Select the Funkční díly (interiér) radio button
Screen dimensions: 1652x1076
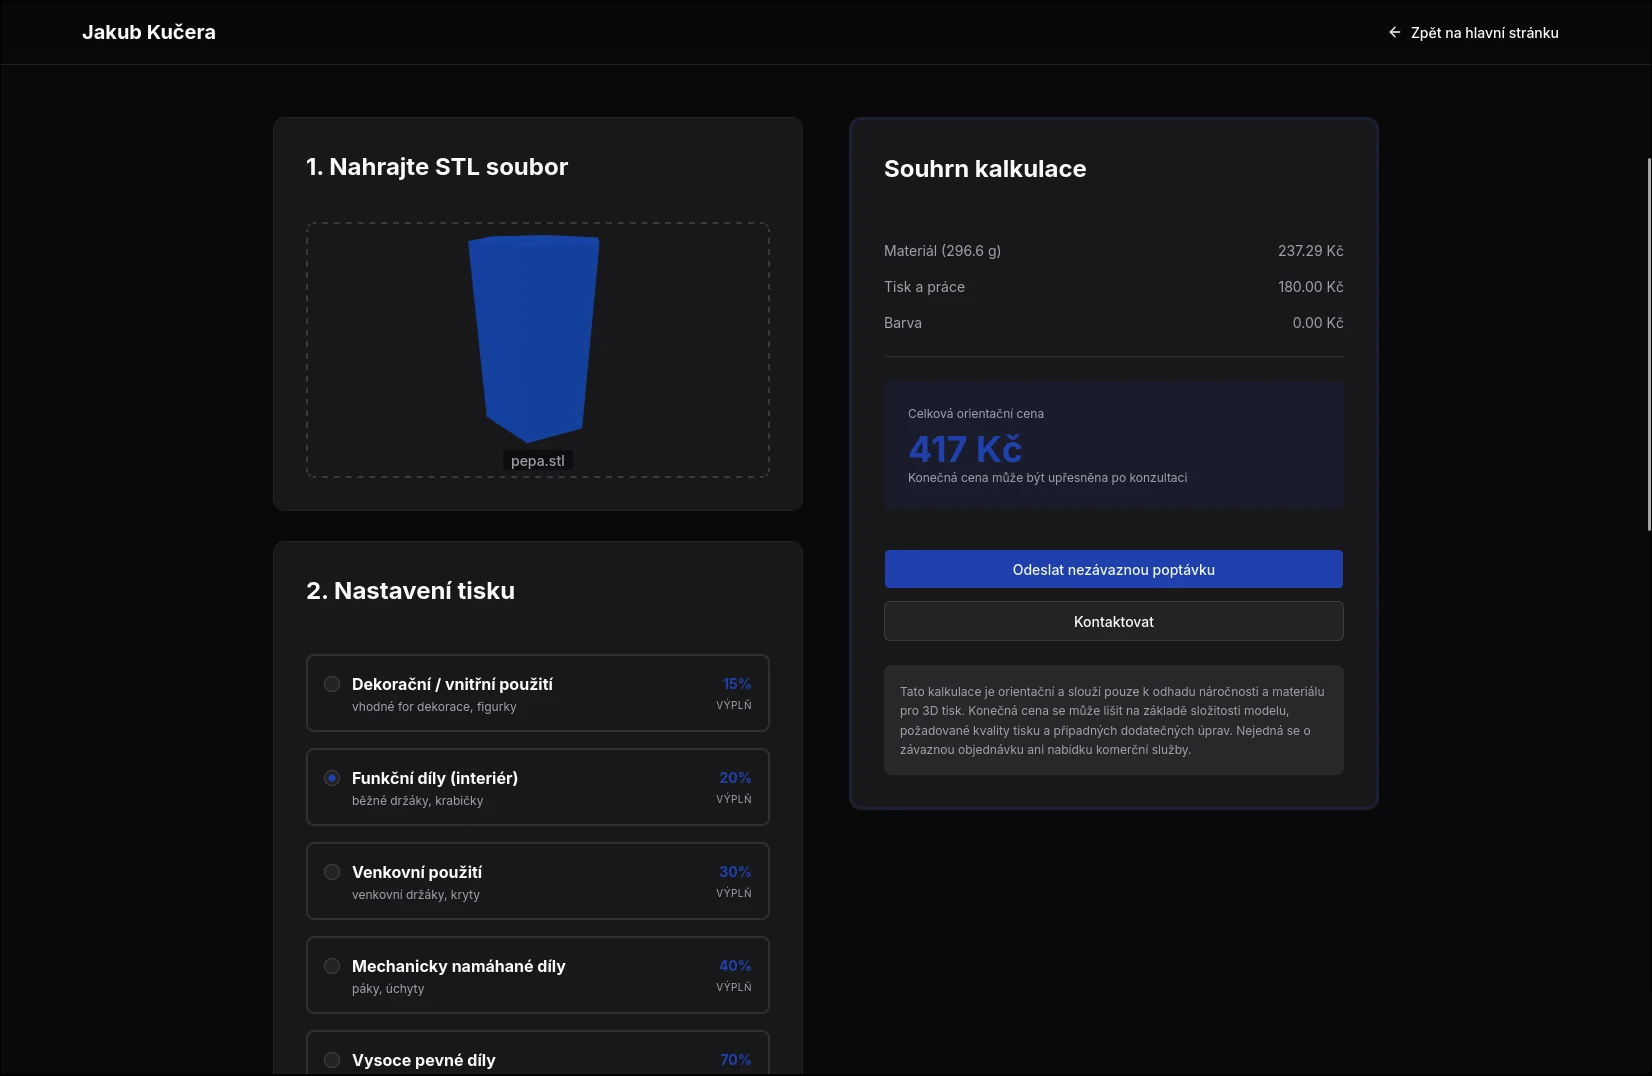tap(332, 778)
